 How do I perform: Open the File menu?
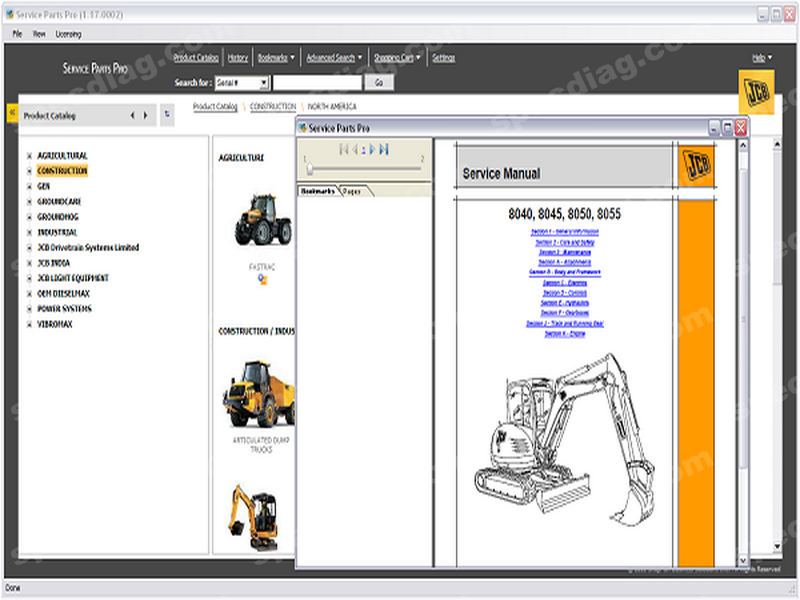click(17, 33)
